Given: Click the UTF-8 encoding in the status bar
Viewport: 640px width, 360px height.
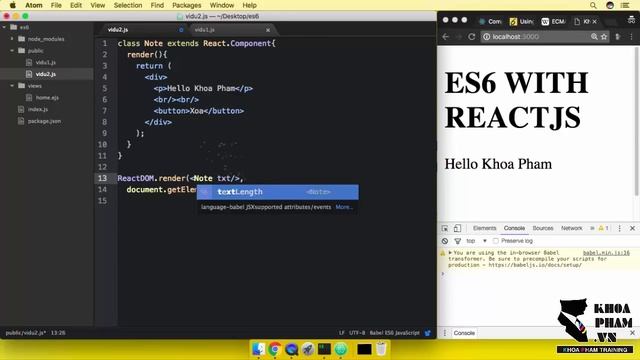Looking at the screenshot, I should 357,333.
